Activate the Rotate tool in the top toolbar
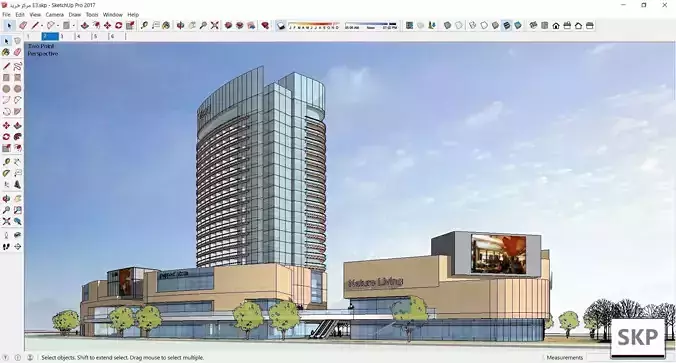Viewport: 676px width, 363px height. pyautogui.click(x=119, y=26)
